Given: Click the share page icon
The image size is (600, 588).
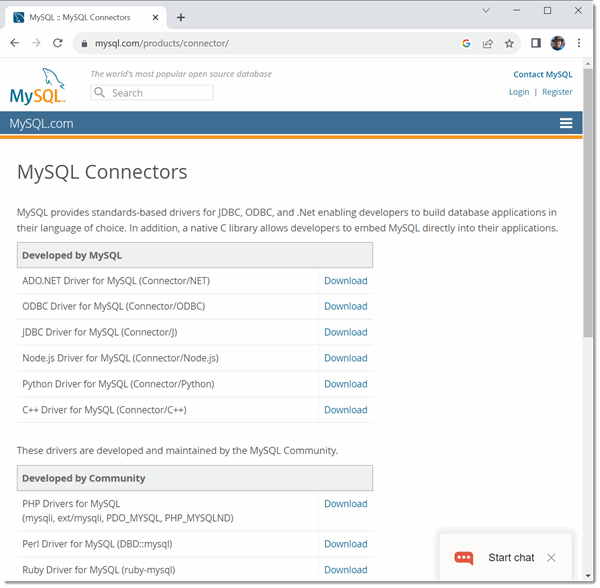Looking at the screenshot, I should click(x=488, y=44).
